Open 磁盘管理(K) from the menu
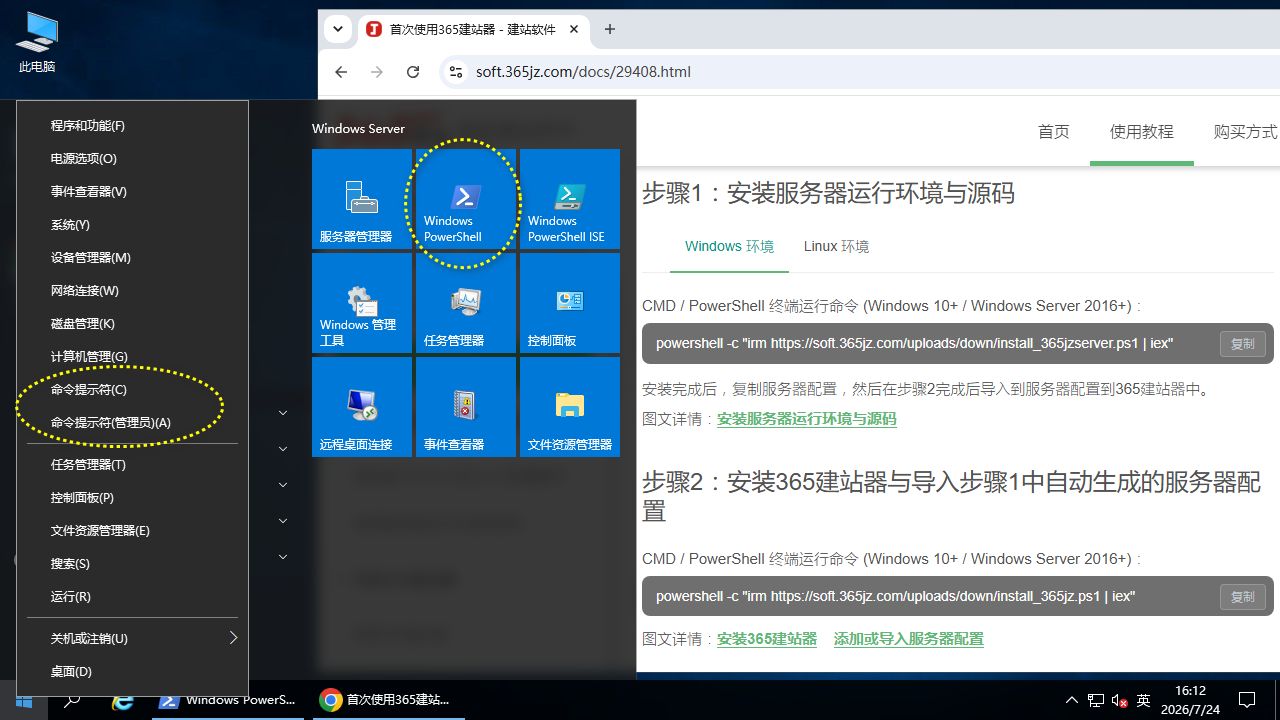 point(132,323)
